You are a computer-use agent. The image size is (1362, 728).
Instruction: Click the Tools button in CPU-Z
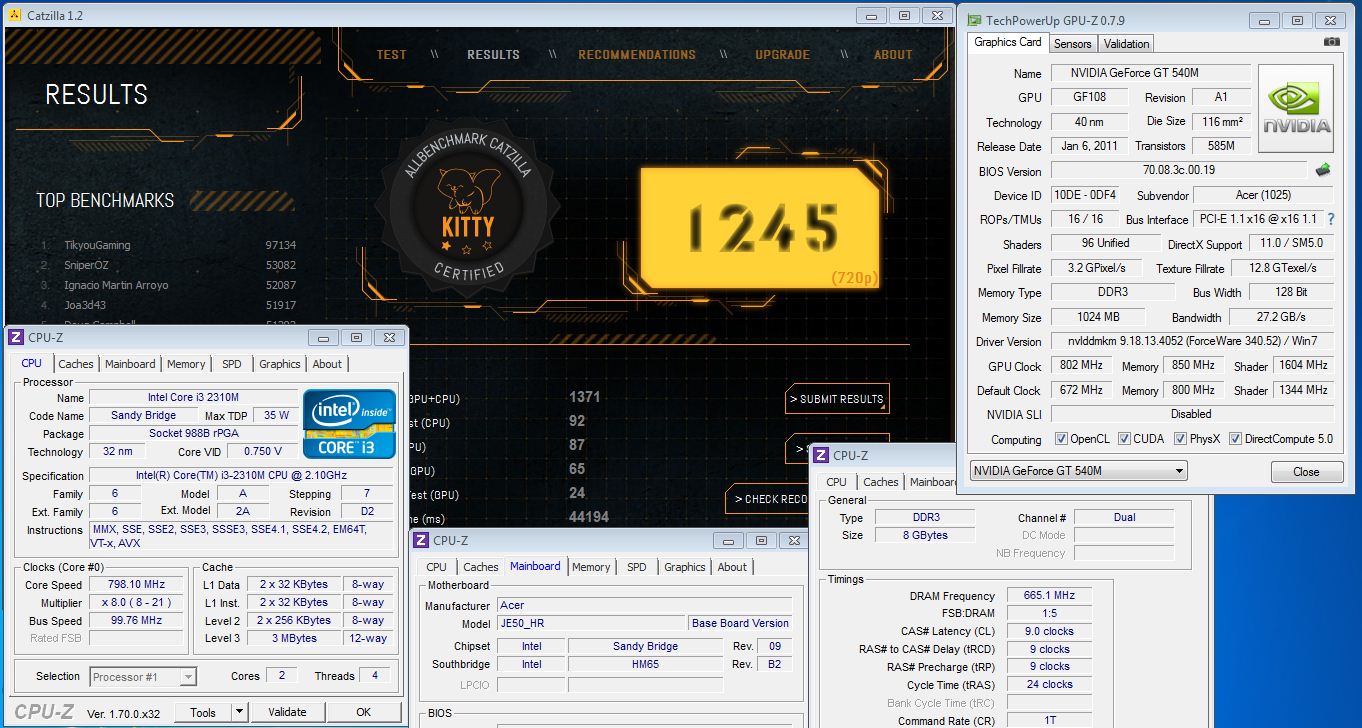tap(203, 712)
